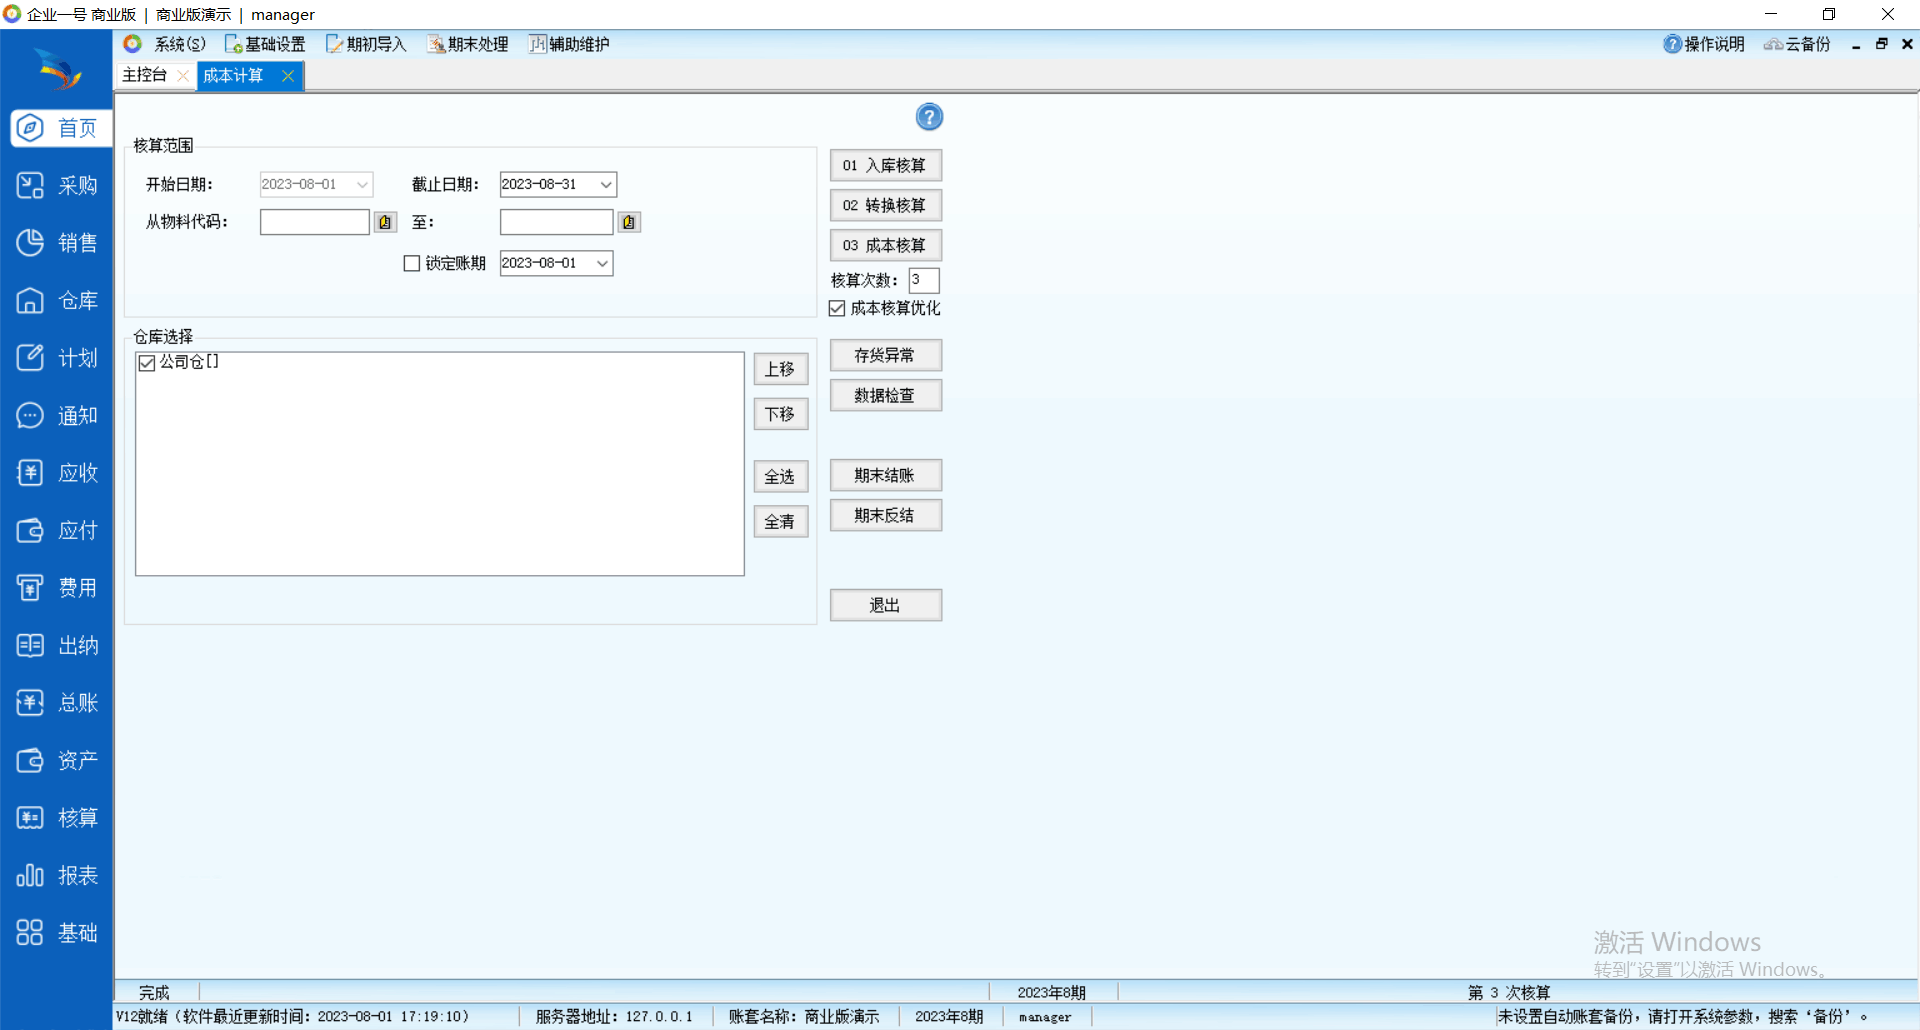1920x1030 pixels.
Task: Open the 总账 (General Ledger) sidebar module
Action: (57, 703)
